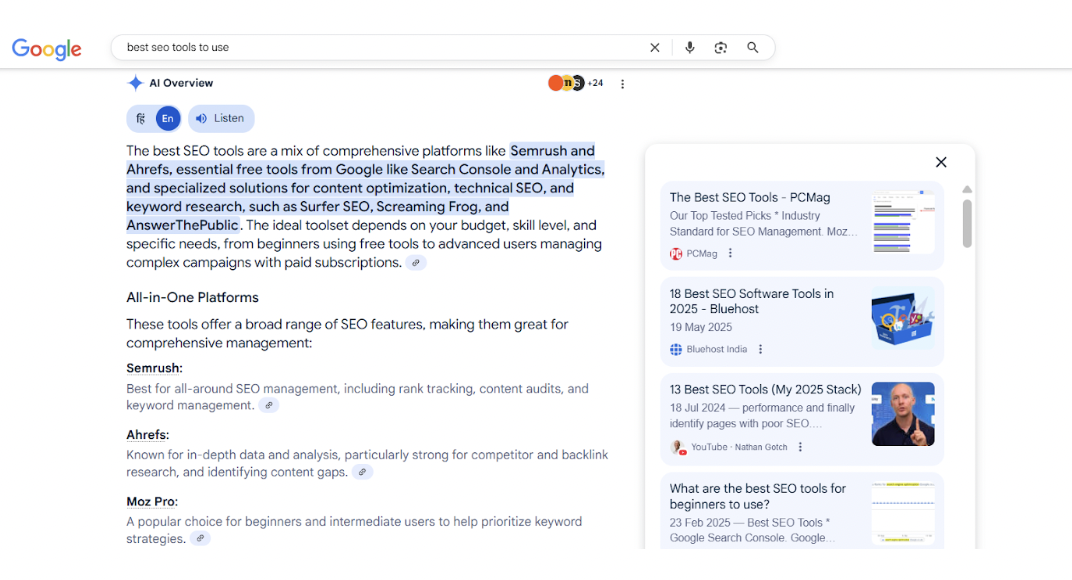Open 'The Best SEO Tools - PCMag' link
The width and height of the screenshot is (1072, 580).
coord(749,198)
